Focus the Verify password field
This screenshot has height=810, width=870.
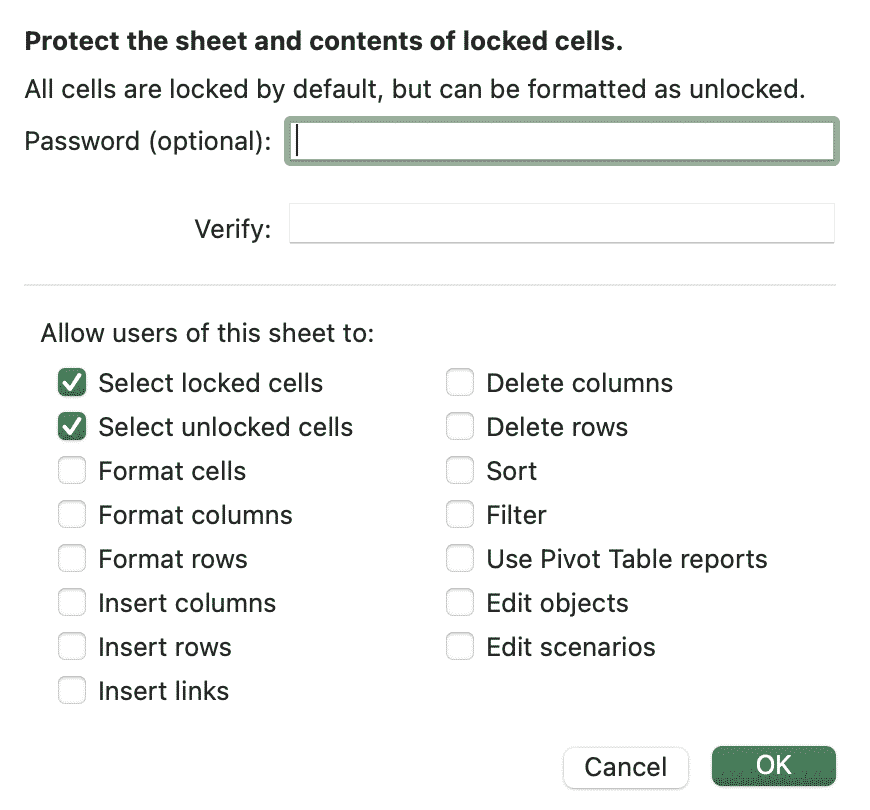coord(561,224)
